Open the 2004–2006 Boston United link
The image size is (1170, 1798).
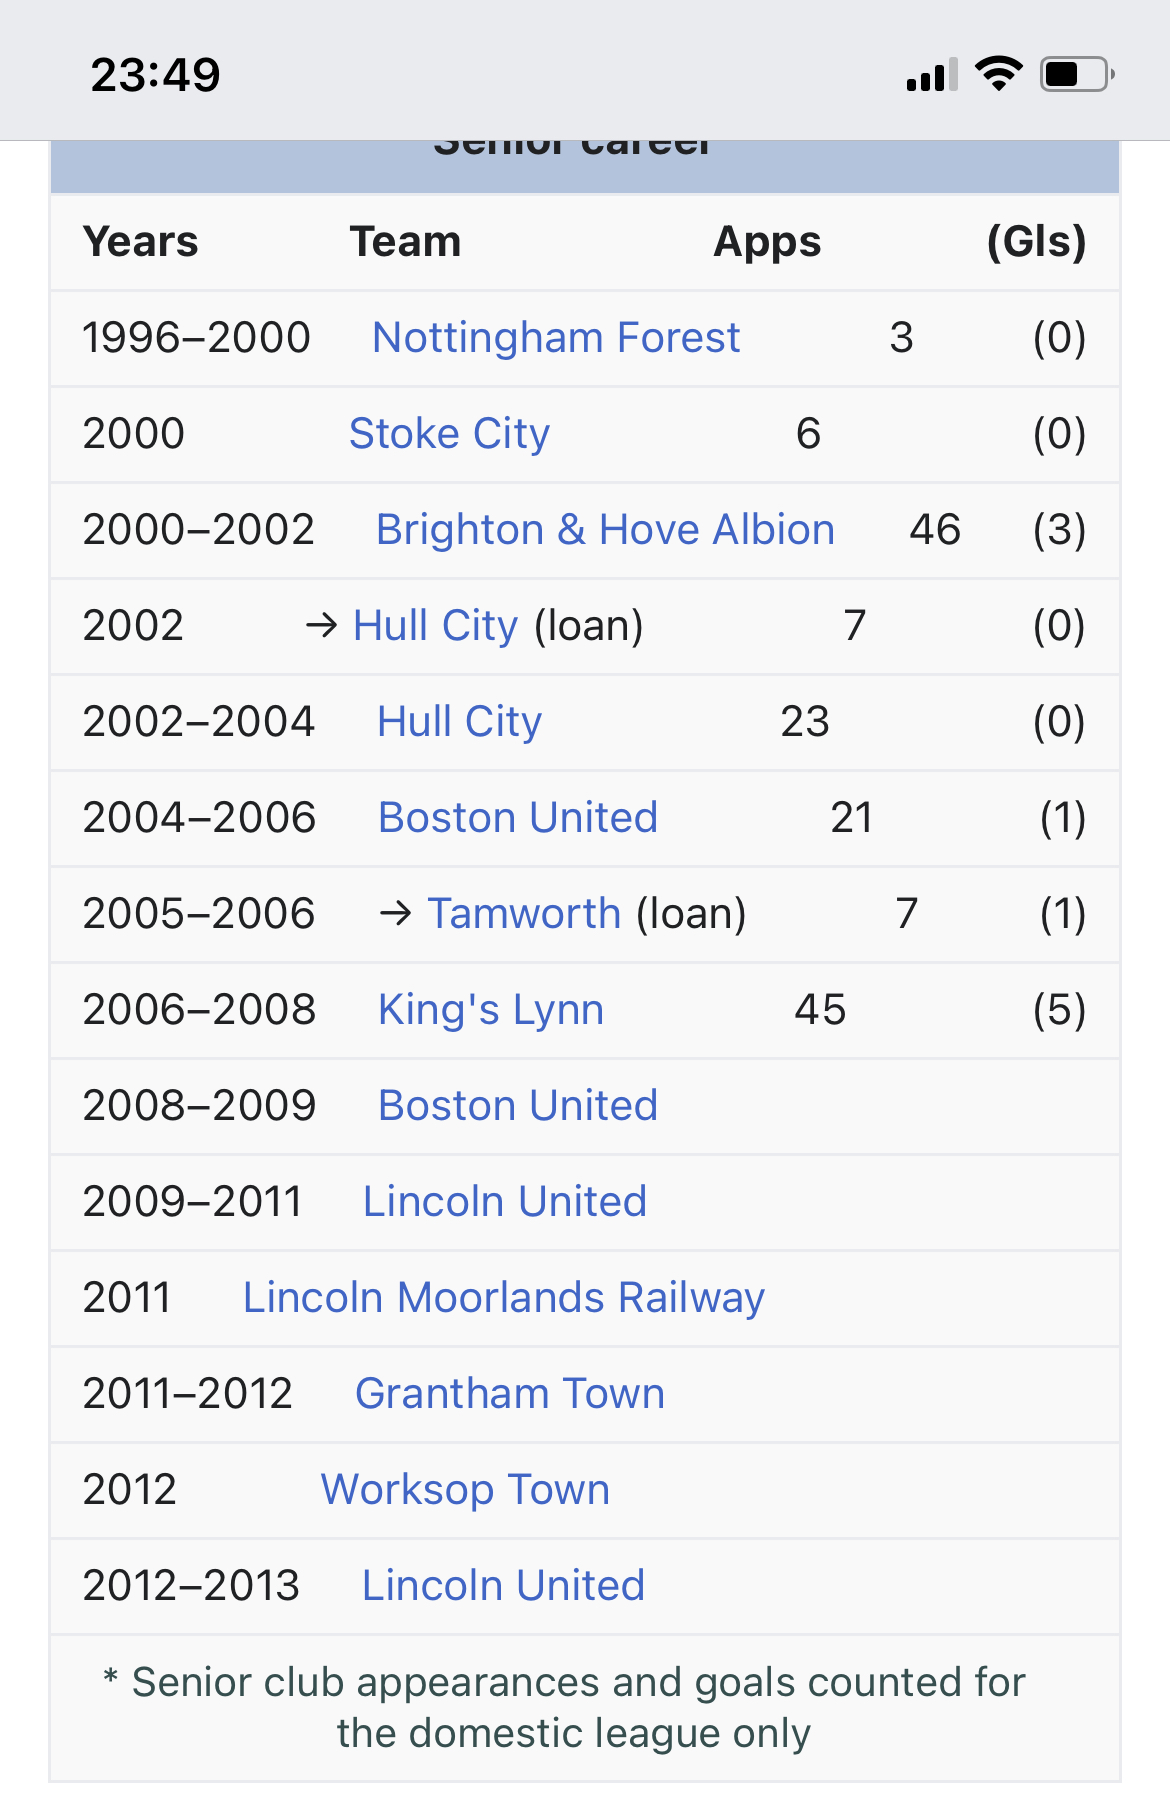tap(518, 818)
